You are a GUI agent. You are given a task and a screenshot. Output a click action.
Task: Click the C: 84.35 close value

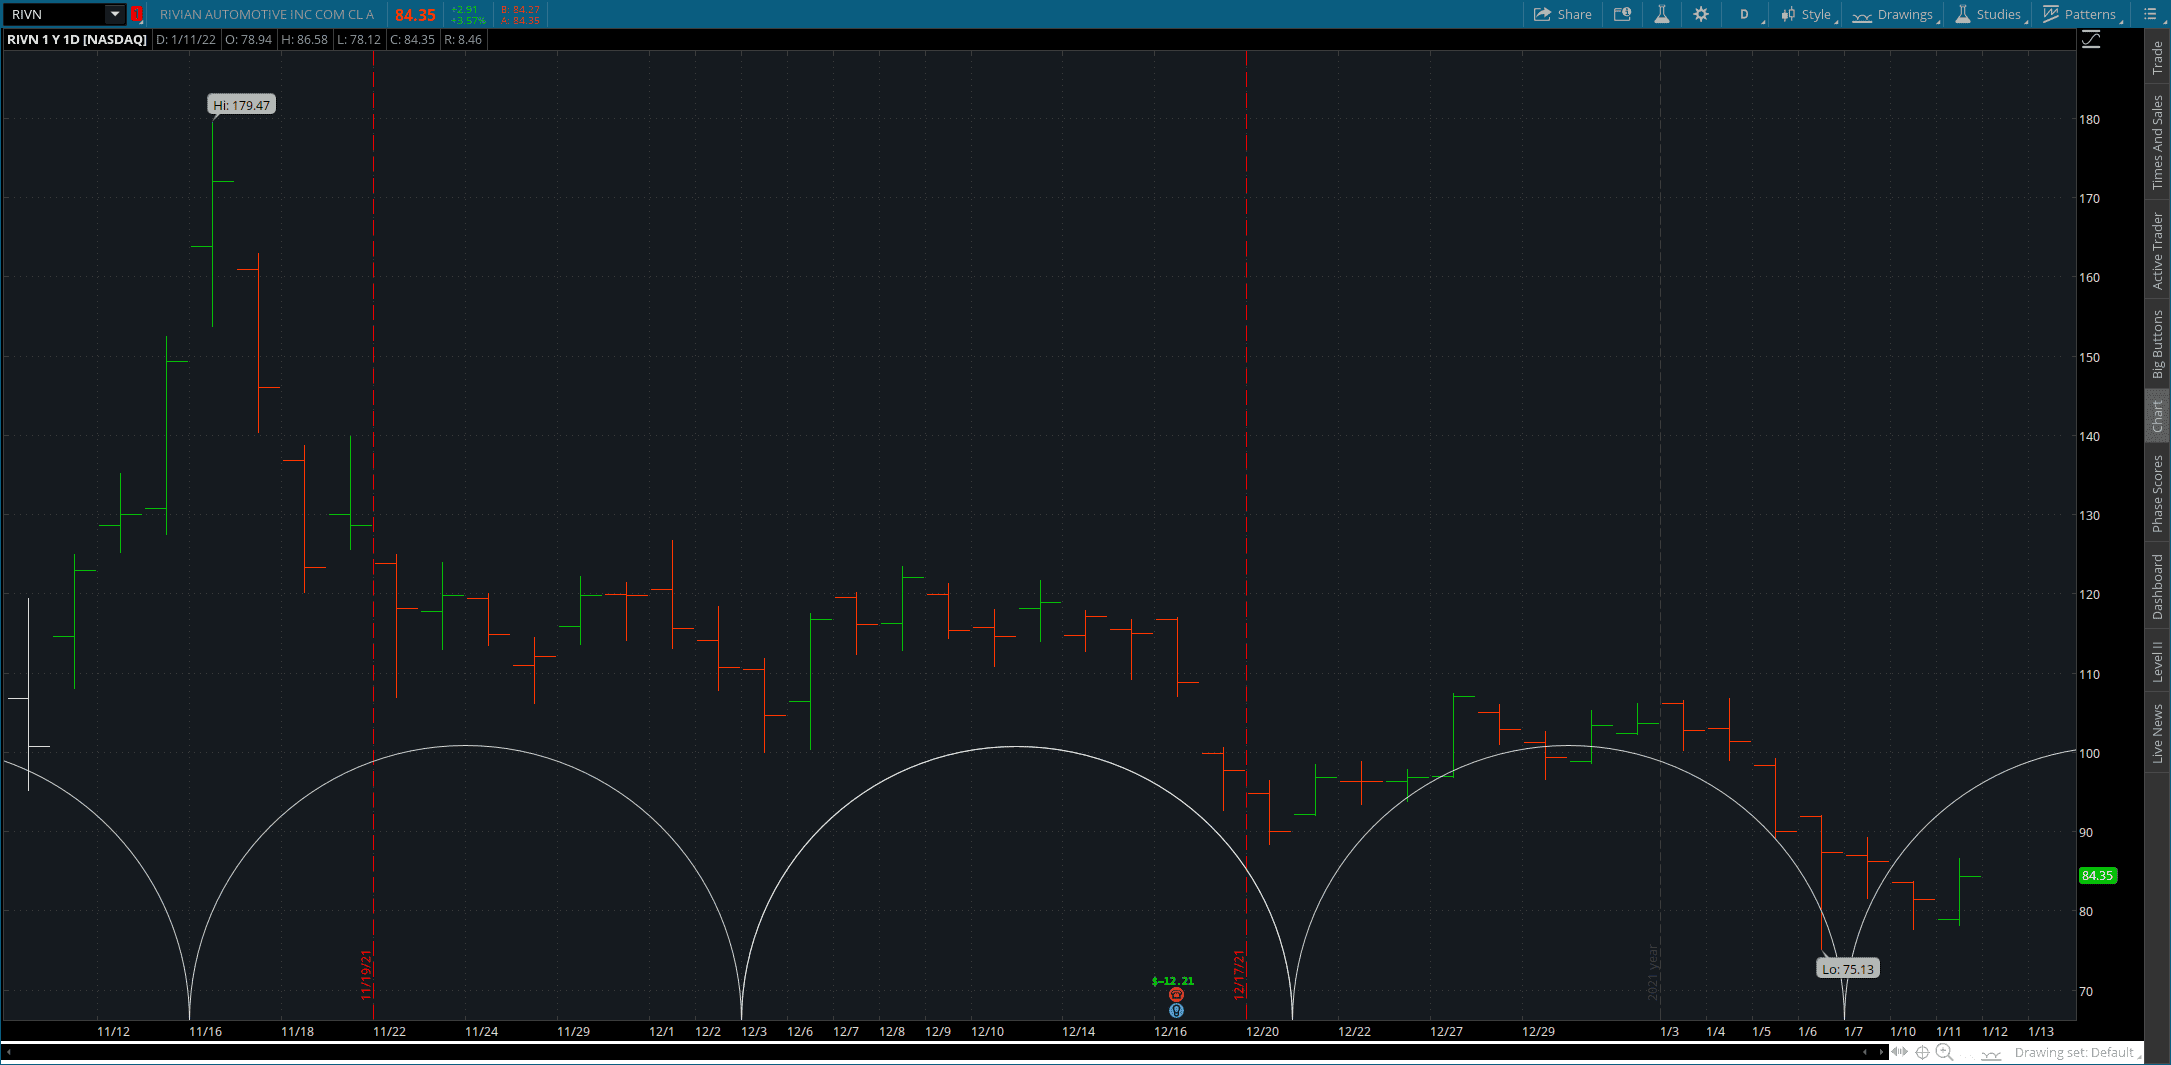click(412, 40)
